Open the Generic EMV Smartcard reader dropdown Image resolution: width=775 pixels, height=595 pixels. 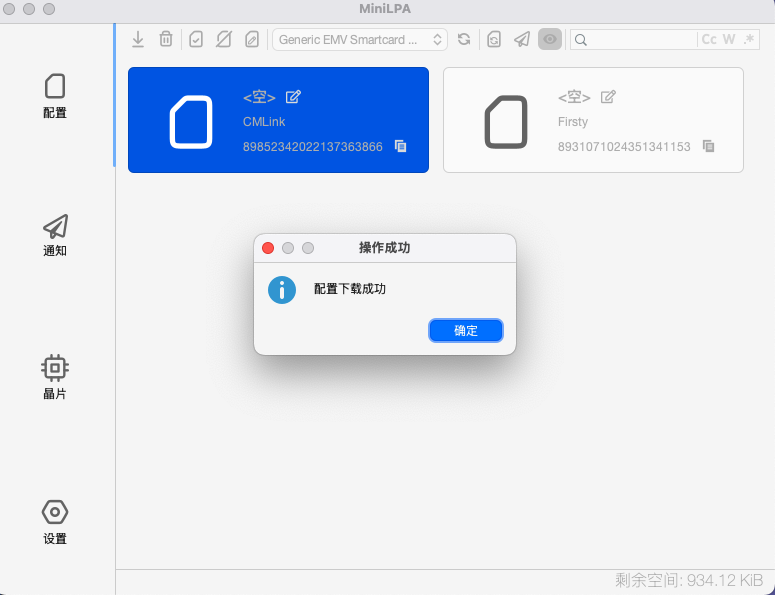point(360,39)
